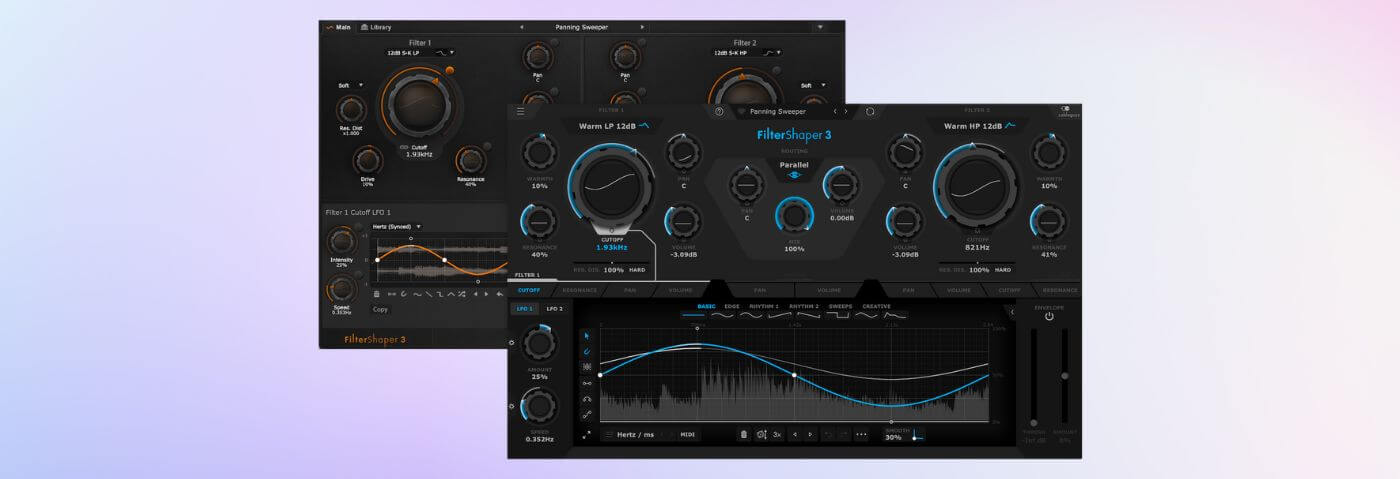Click the help question mark icon

coord(719,111)
